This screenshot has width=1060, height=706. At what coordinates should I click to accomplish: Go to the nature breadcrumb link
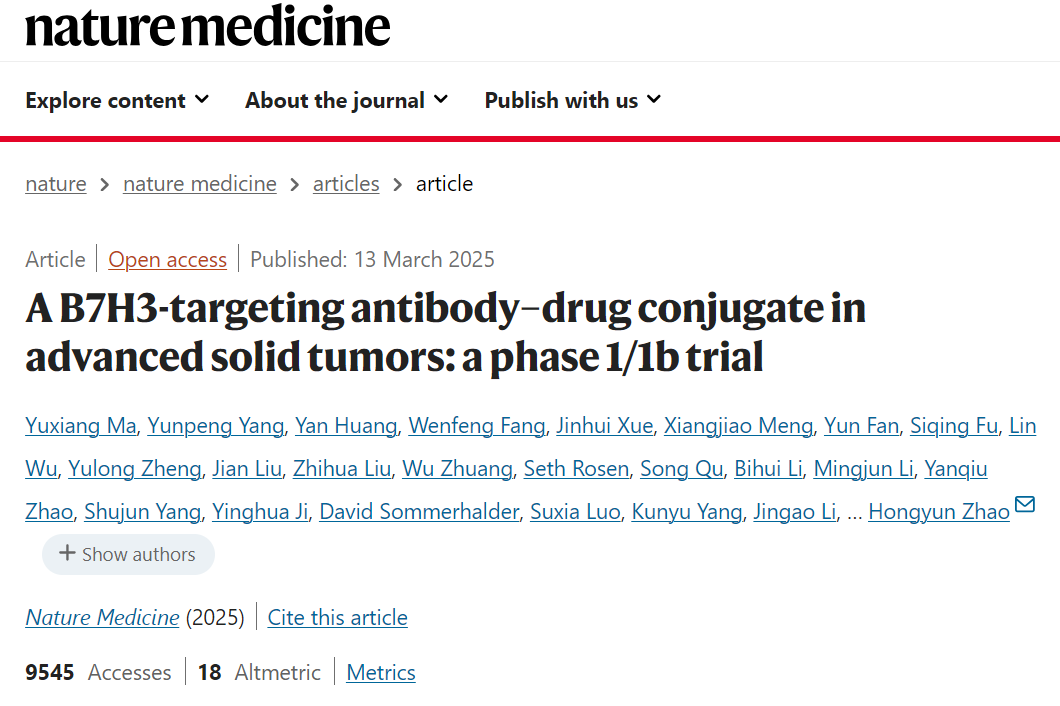56,184
